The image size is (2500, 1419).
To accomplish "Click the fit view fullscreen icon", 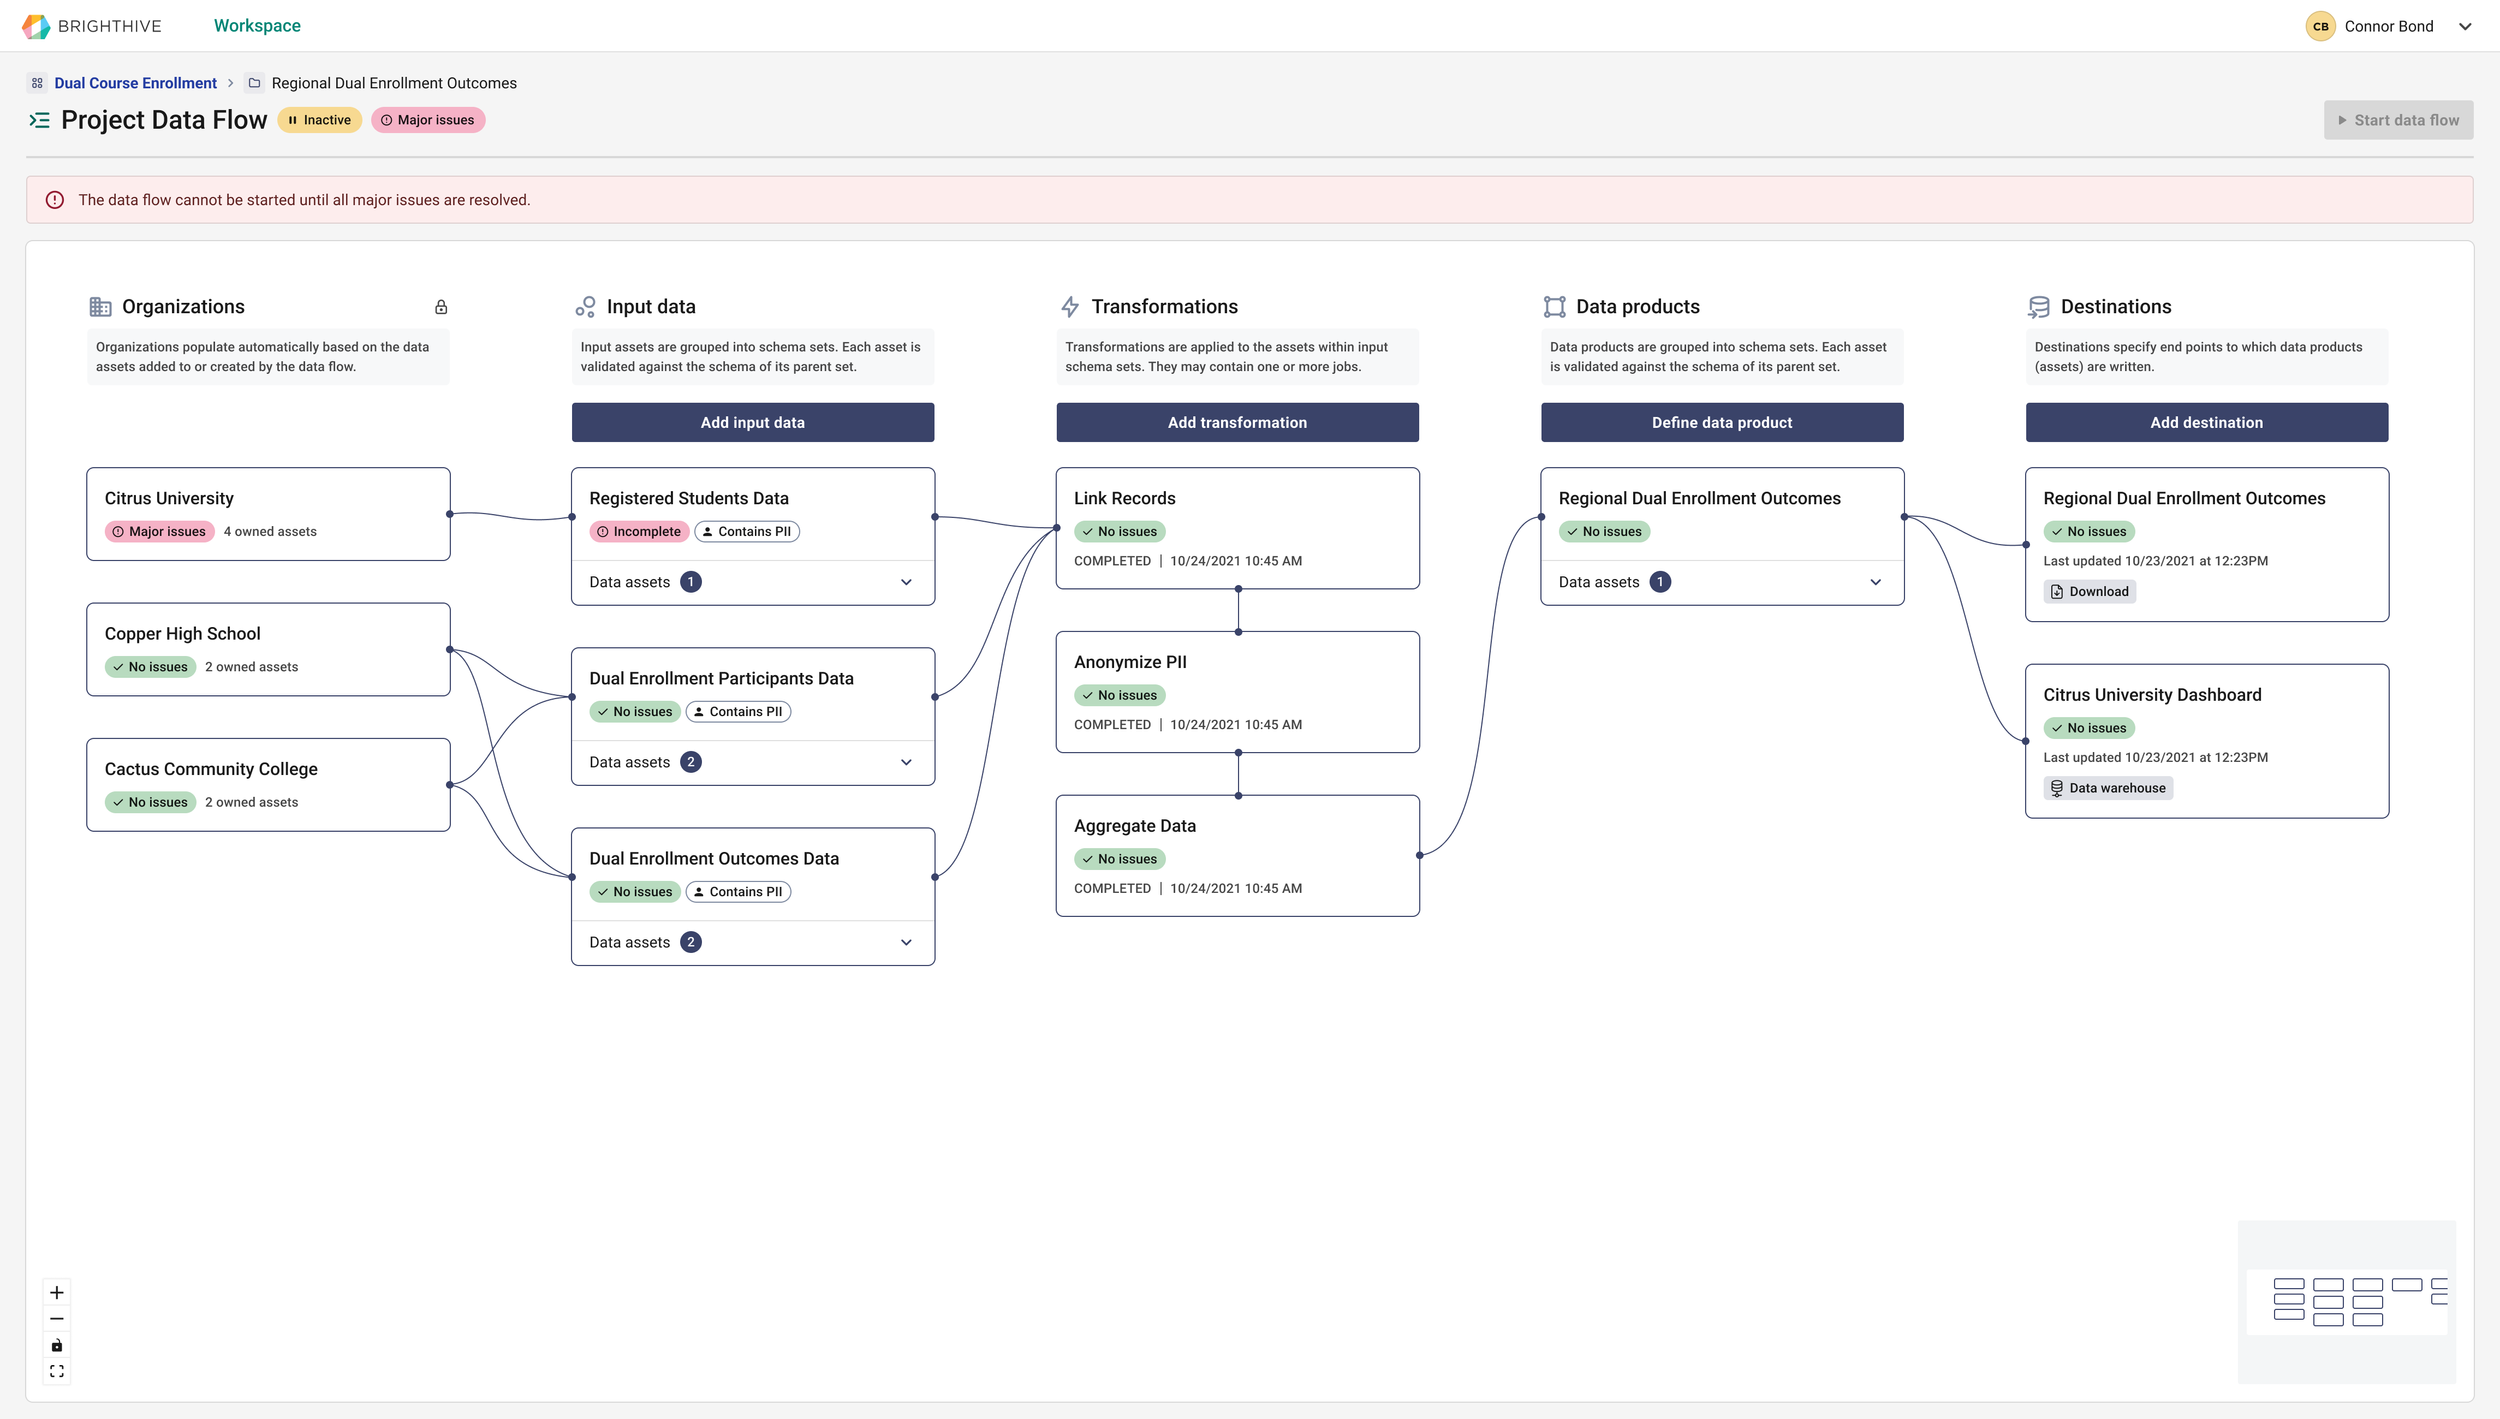I will (57, 1371).
